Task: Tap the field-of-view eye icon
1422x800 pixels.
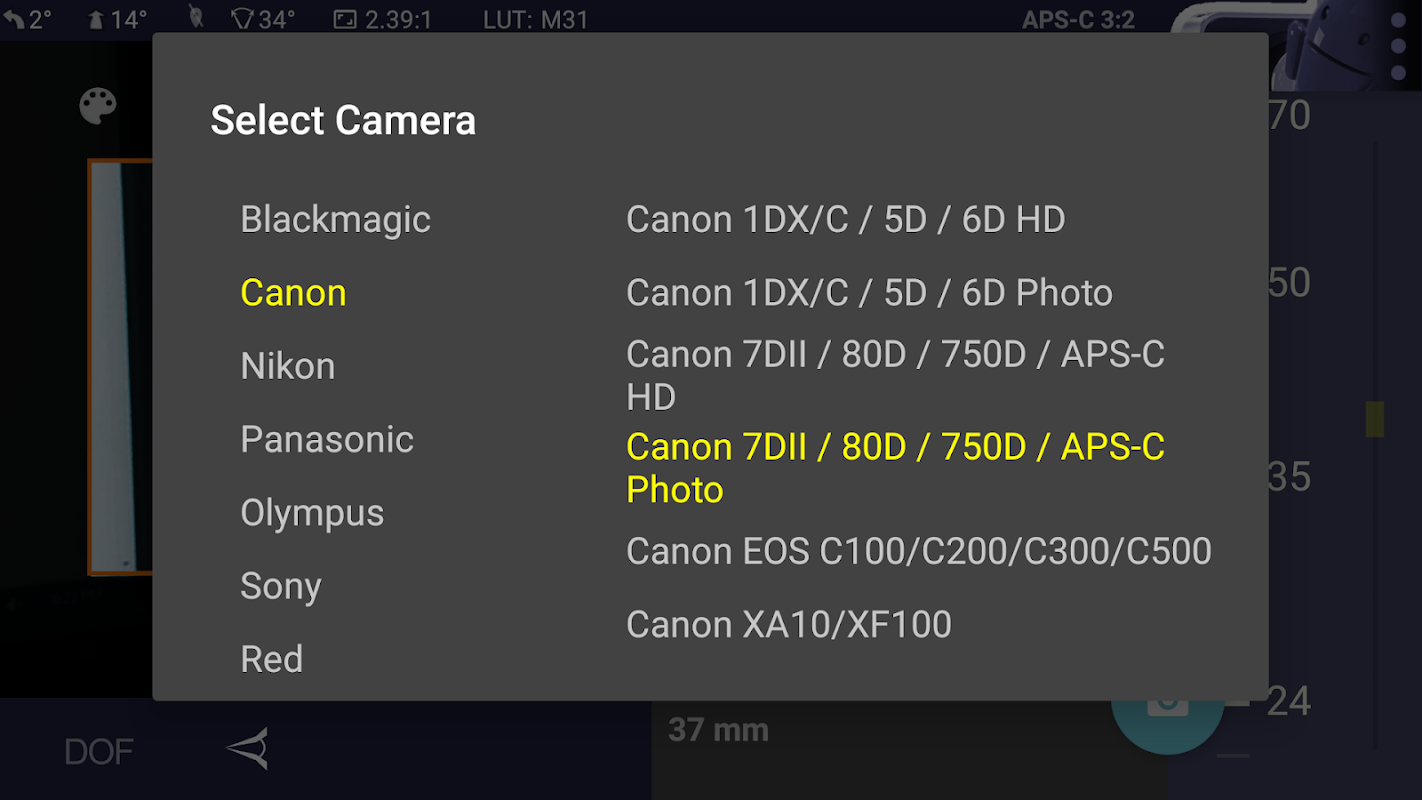Action: pyautogui.click(x=248, y=748)
